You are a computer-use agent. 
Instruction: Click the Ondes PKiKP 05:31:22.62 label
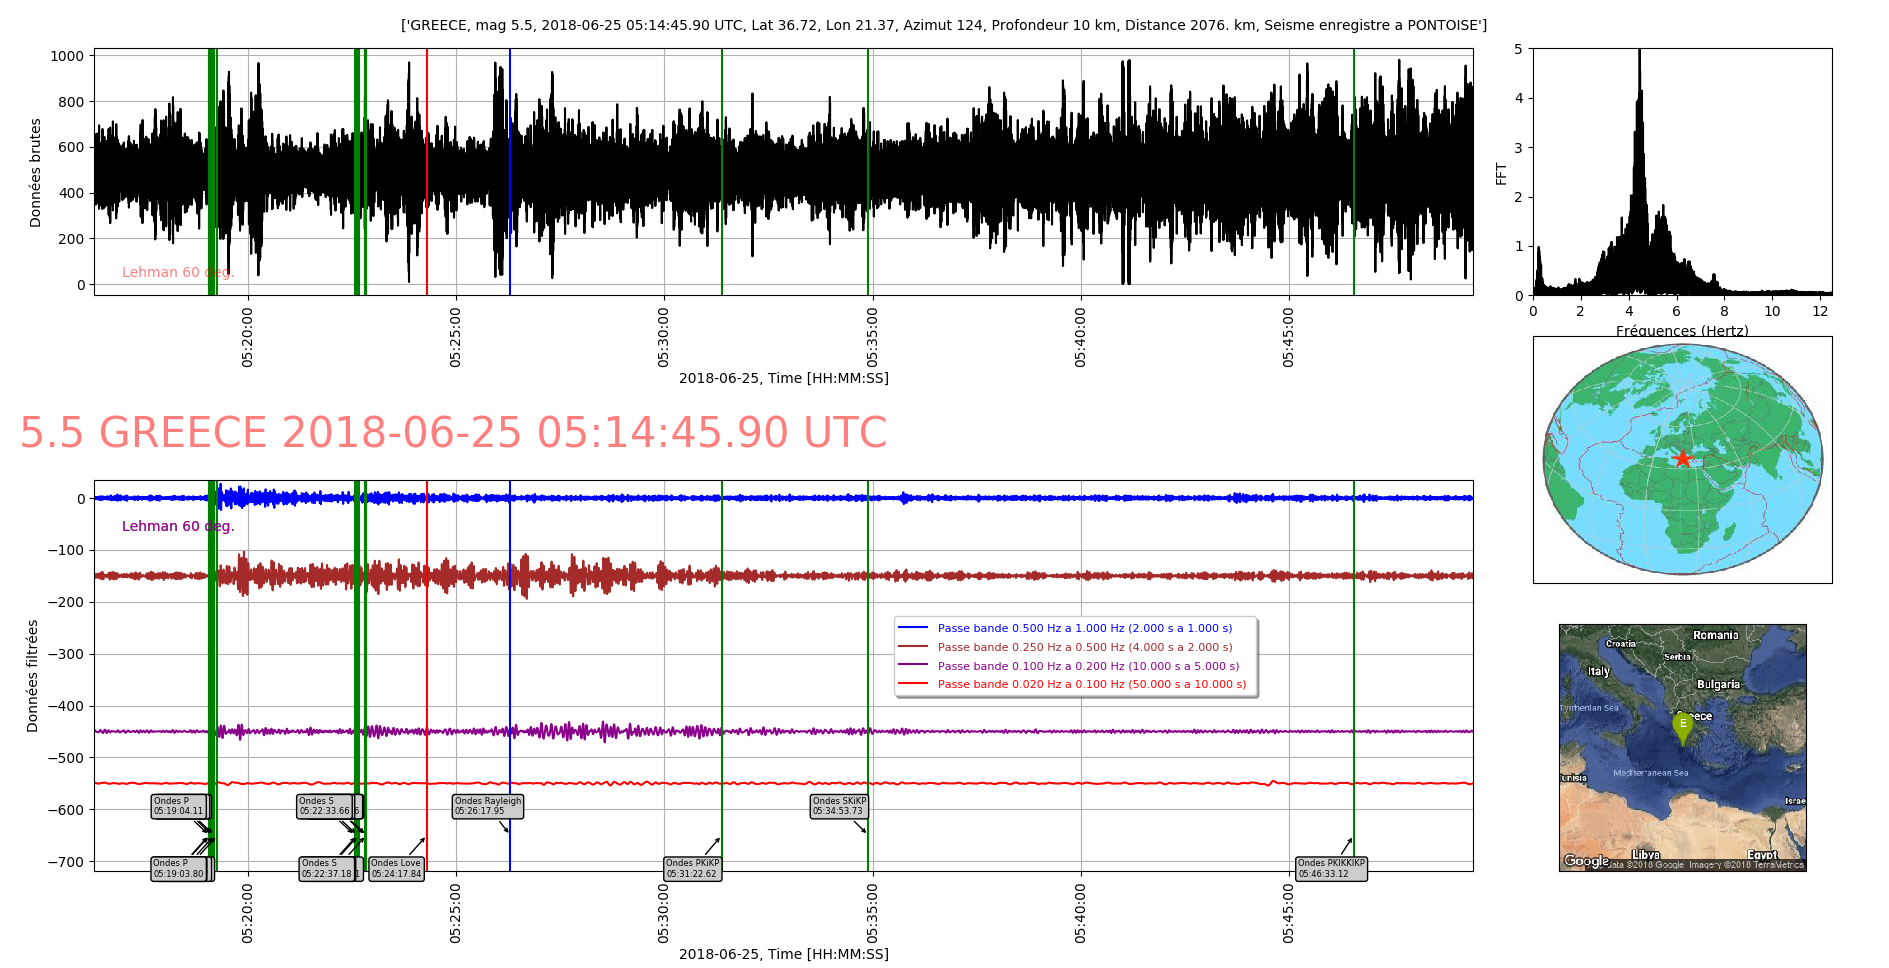[692, 868]
